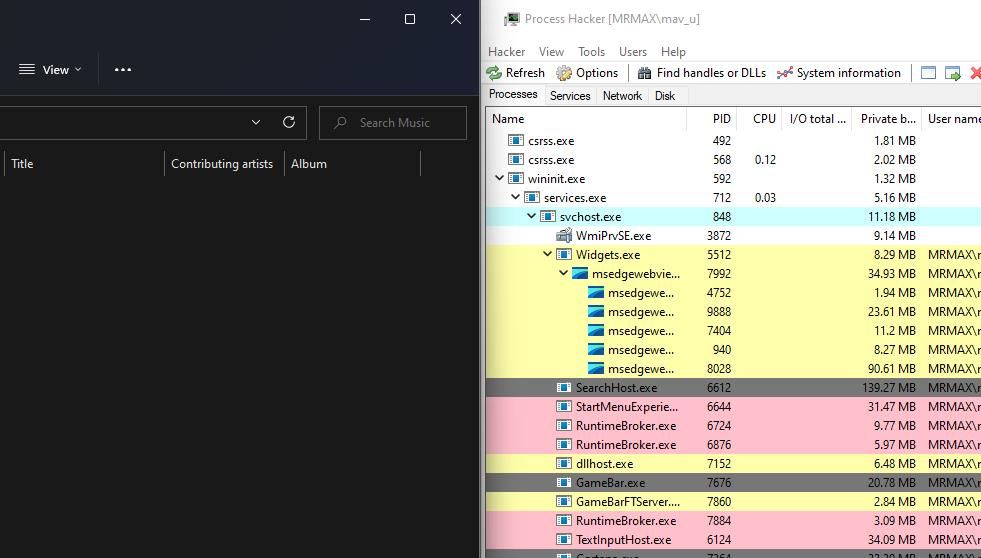Select the GameBarFTServer process row
The height and width of the screenshot is (558, 981).
pyautogui.click(x=733, y=502)
